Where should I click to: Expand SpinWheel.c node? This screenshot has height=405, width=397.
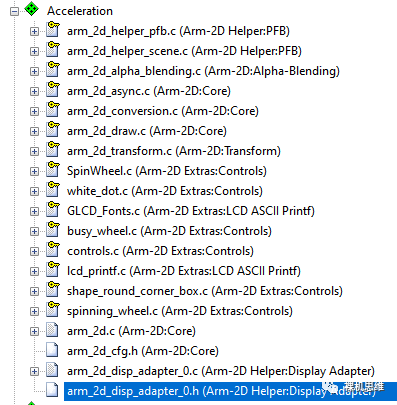click(x=34, y=172)
